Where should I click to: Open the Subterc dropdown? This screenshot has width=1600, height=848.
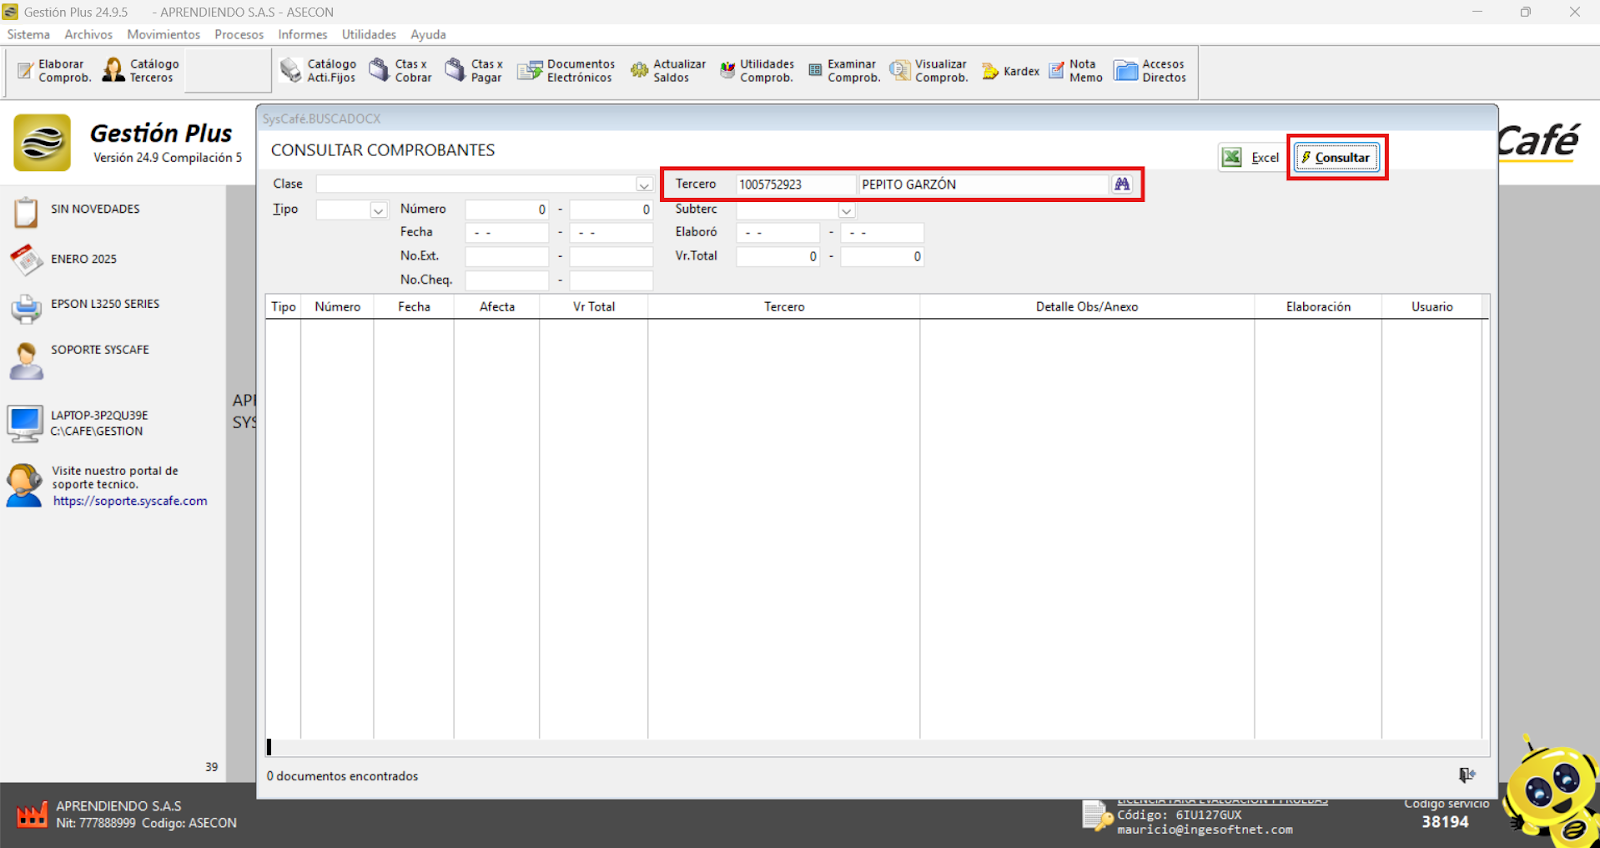(x=846, y=210)
